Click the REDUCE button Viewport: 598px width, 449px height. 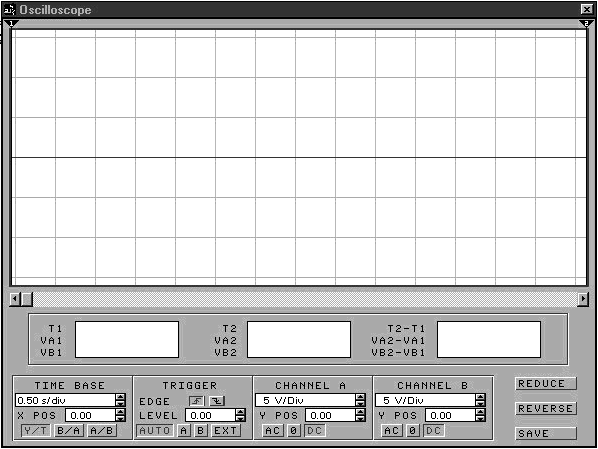pos(546,384)
